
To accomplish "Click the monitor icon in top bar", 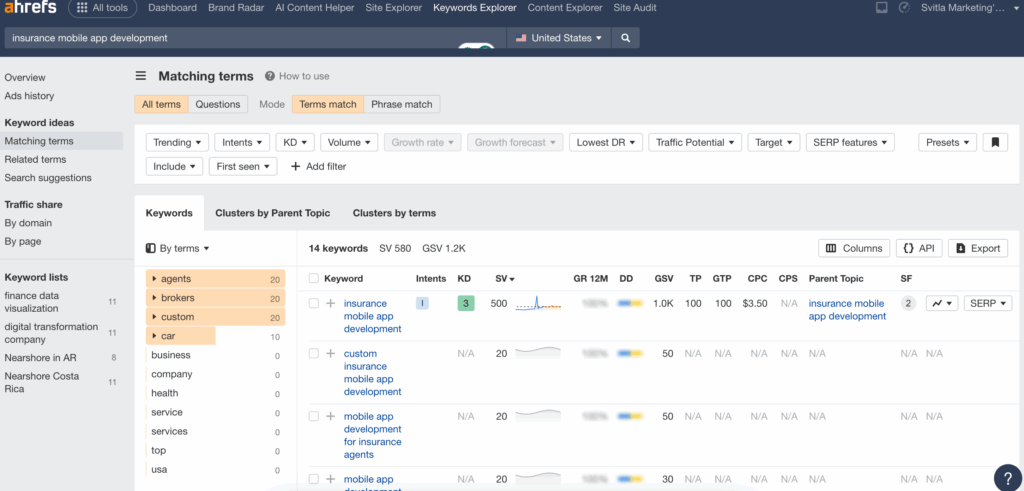I will pyautogui.click(x=882, y=8).
